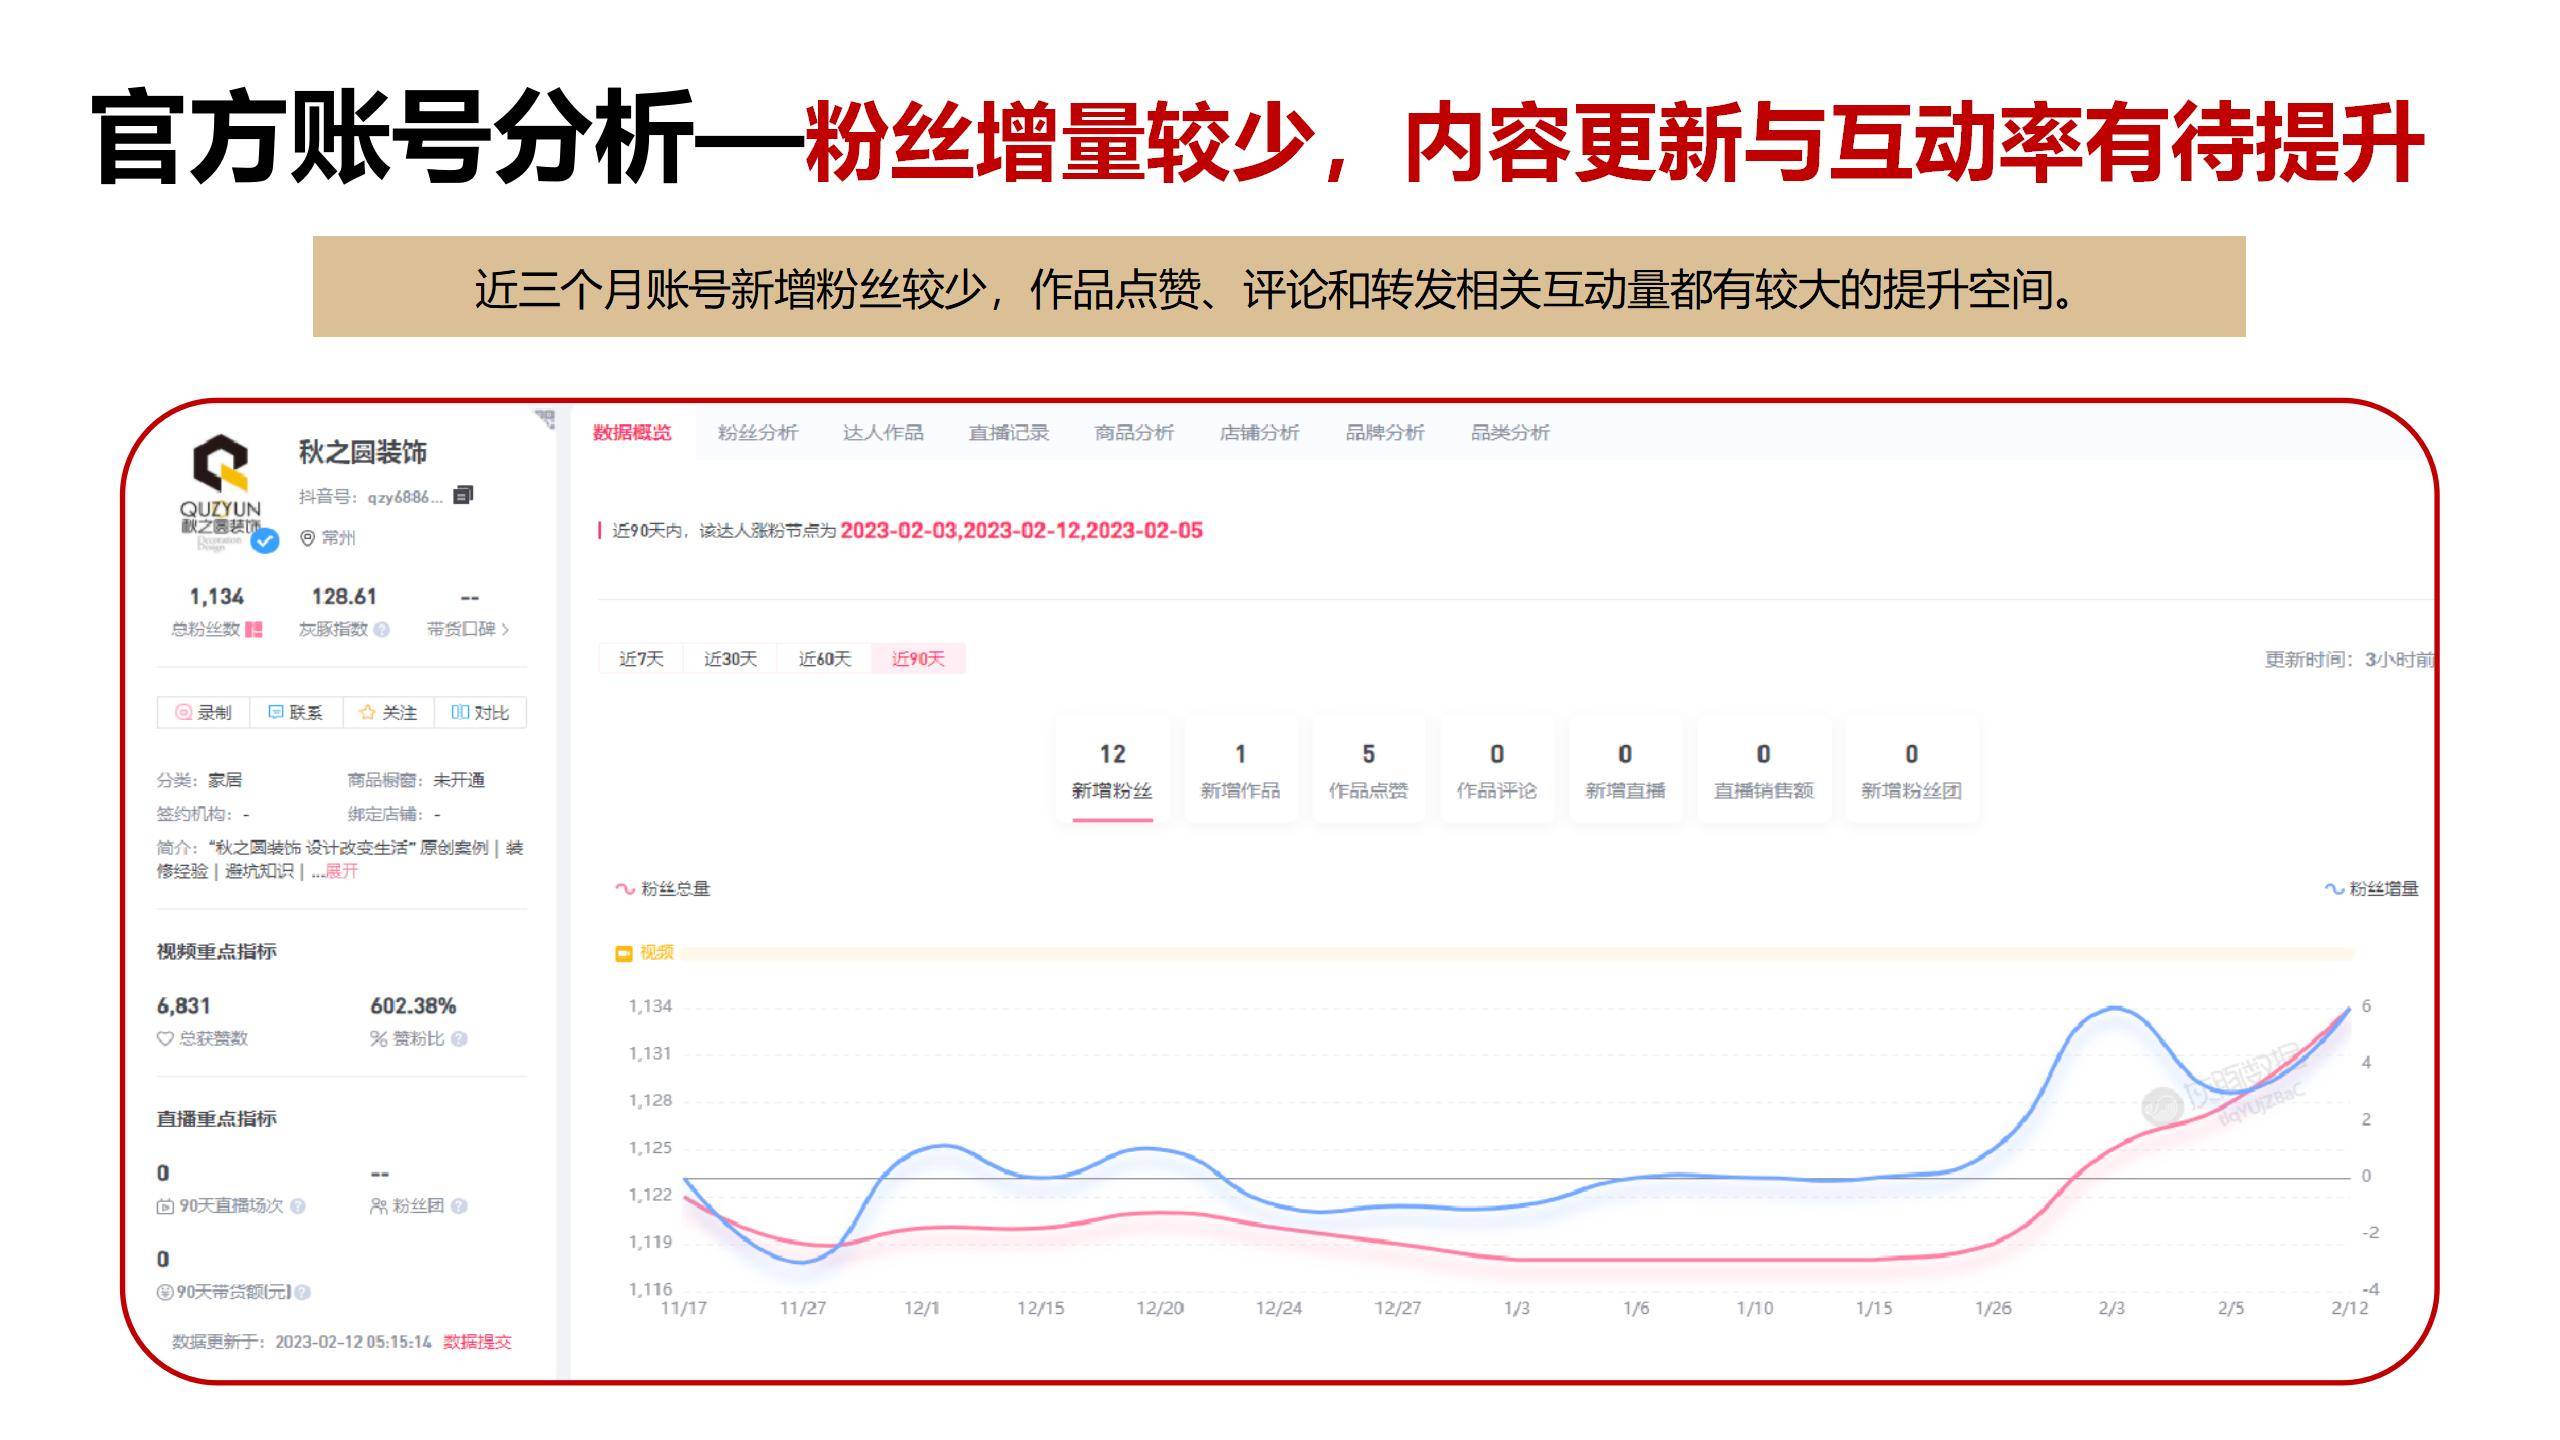Open the 品牌分析 tab
Image resolution: width=2560 pixels, height=1440 pixels.
coord(1387,433)
